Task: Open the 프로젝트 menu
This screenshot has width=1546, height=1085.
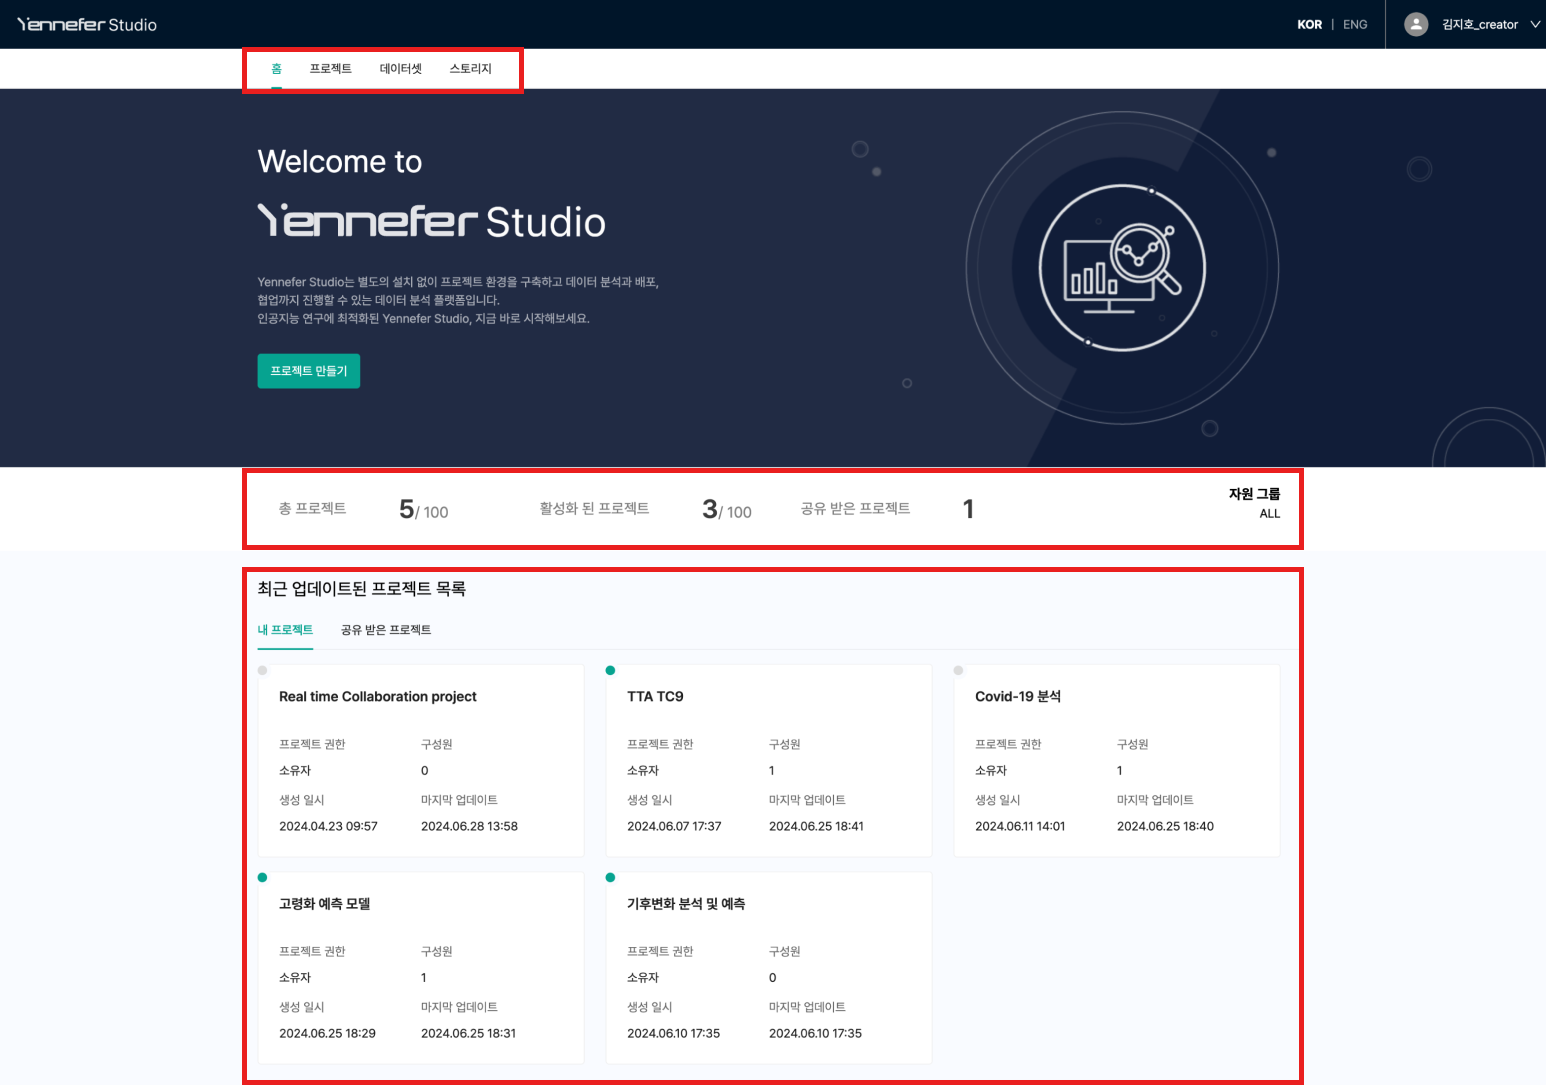Action: (x=330, y=68)
